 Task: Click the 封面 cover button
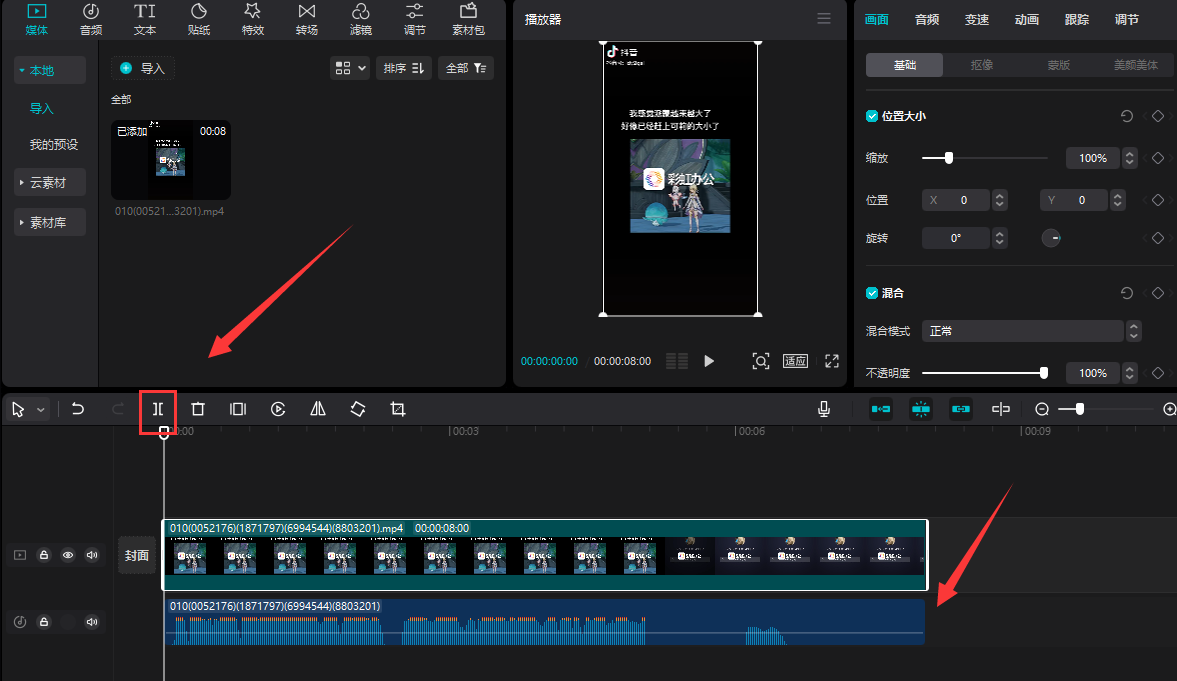pos(136,555)
